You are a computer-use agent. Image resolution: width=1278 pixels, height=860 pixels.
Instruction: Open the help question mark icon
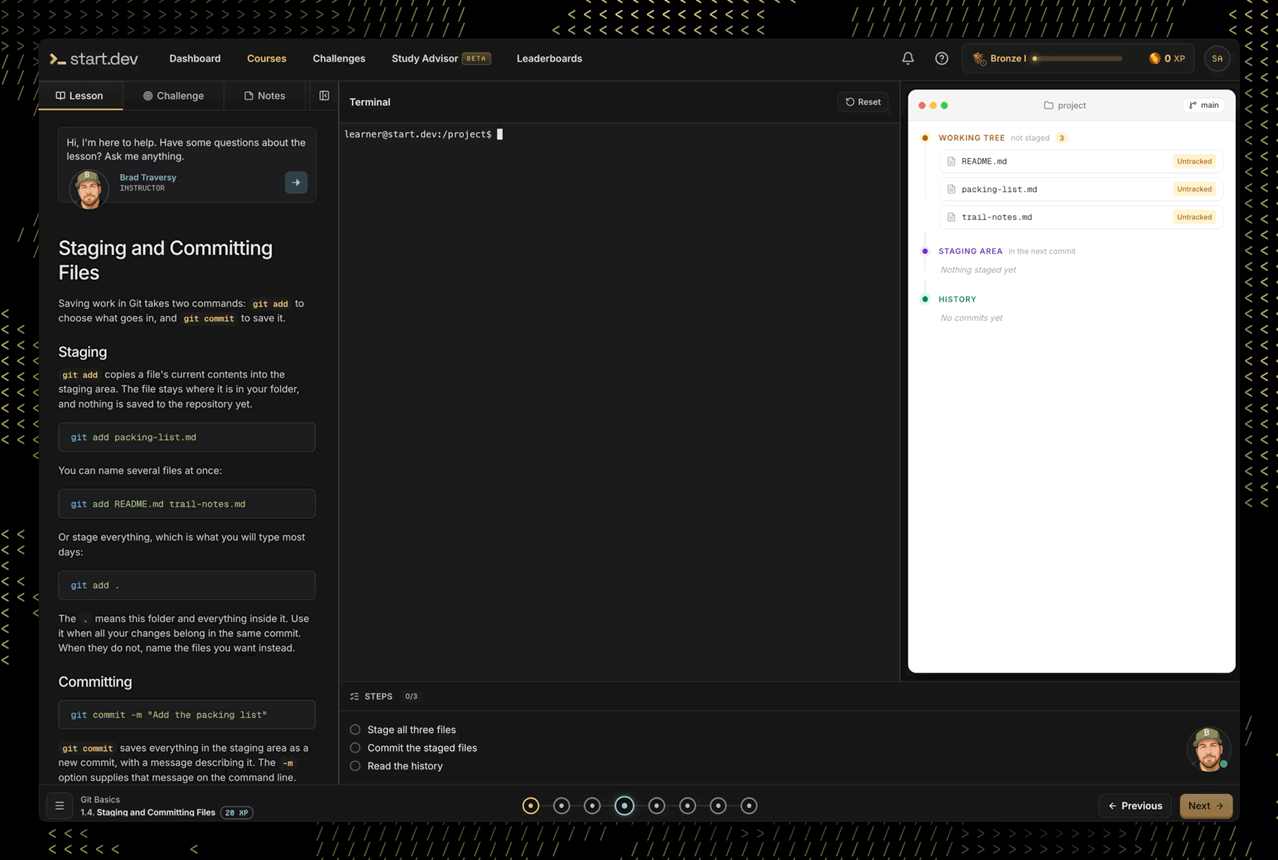941,58
